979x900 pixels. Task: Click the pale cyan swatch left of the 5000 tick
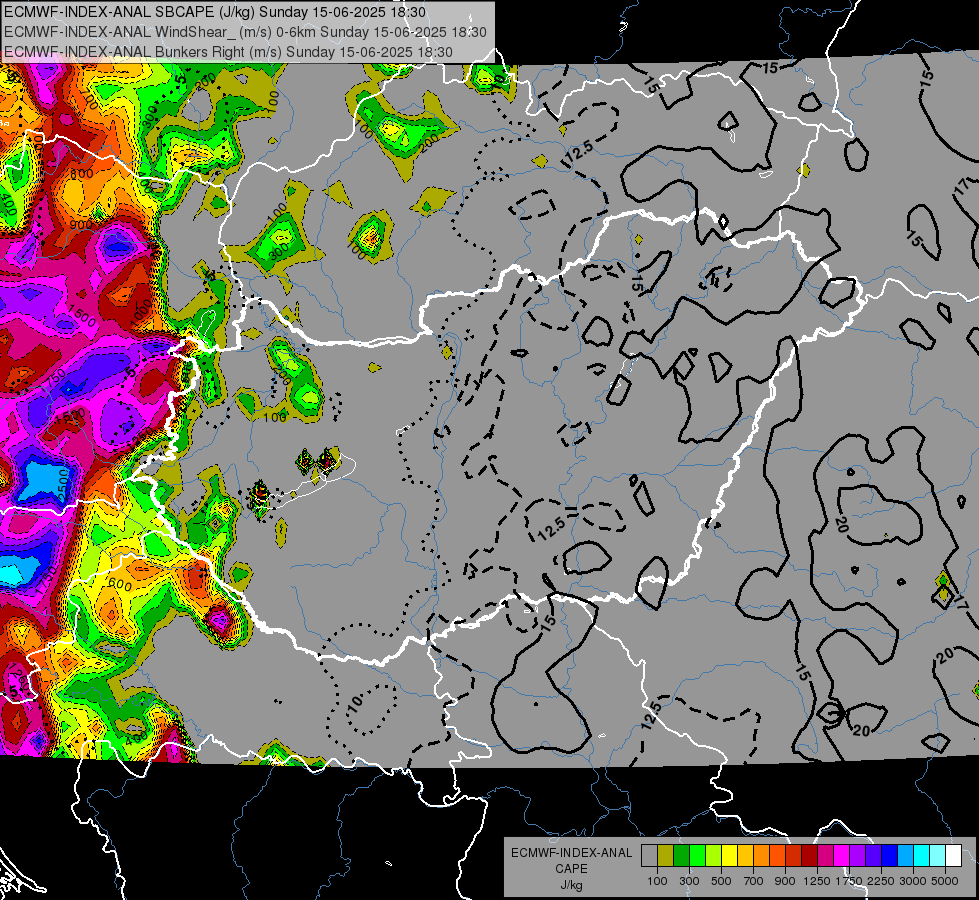938,856
